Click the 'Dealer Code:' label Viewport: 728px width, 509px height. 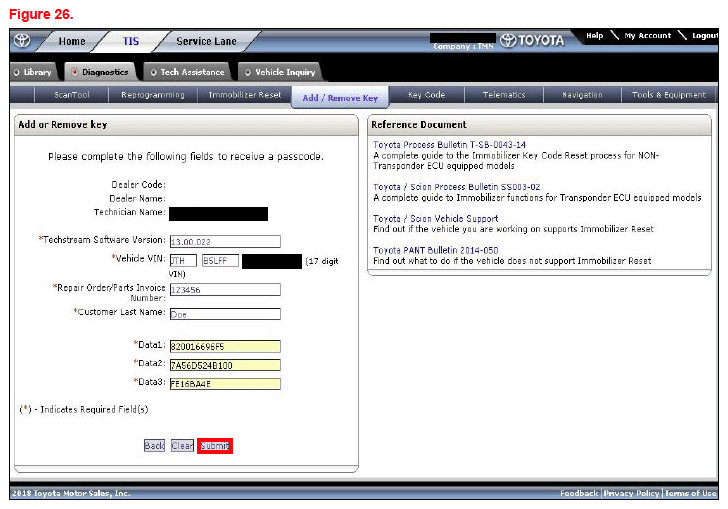pos(138,185)
